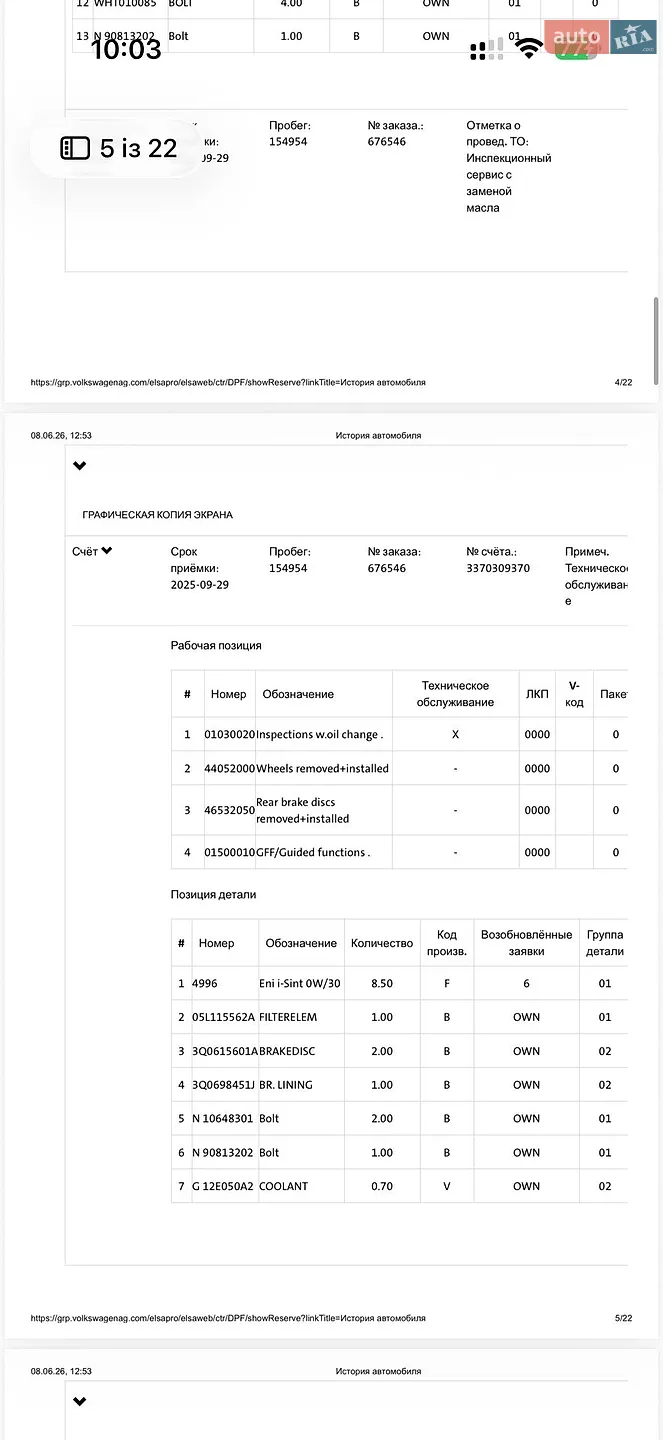Select 'Wheels removed+installed' row text
The height and width of the screenshot is (1440, 663).
(323, 768)
